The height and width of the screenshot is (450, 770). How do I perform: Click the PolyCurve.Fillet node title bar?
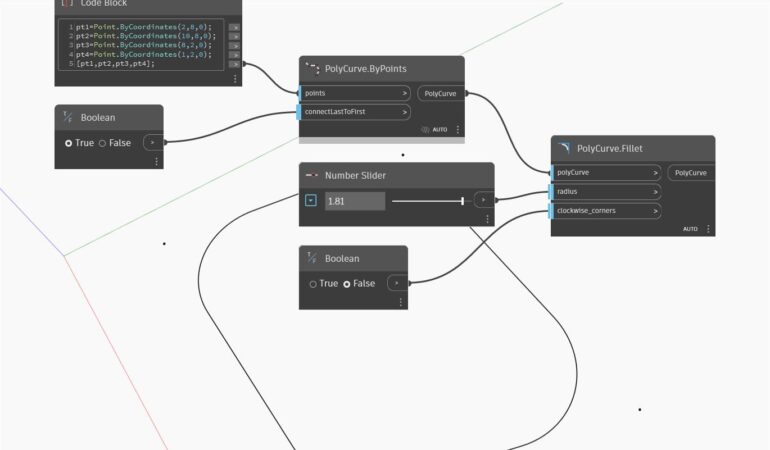610,148
